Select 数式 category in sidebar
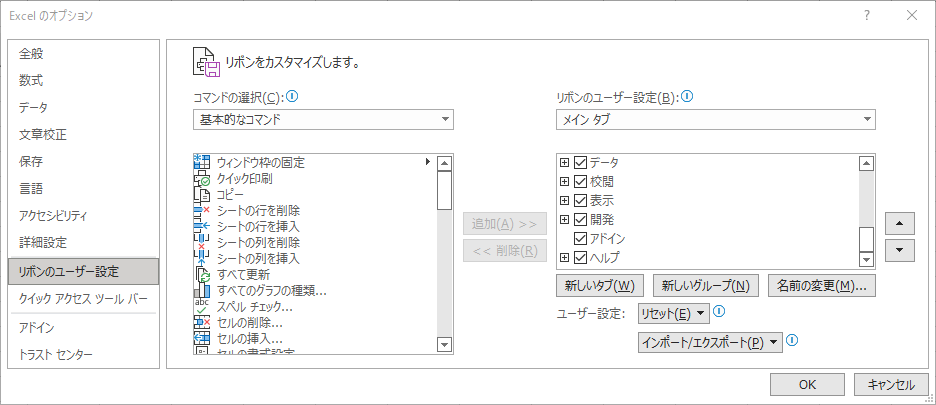This screenshot has width=936, height=405. tap(84, 81)
